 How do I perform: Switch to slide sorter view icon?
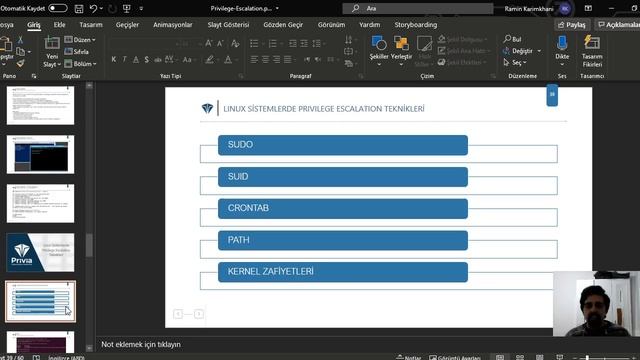(520, 358)
